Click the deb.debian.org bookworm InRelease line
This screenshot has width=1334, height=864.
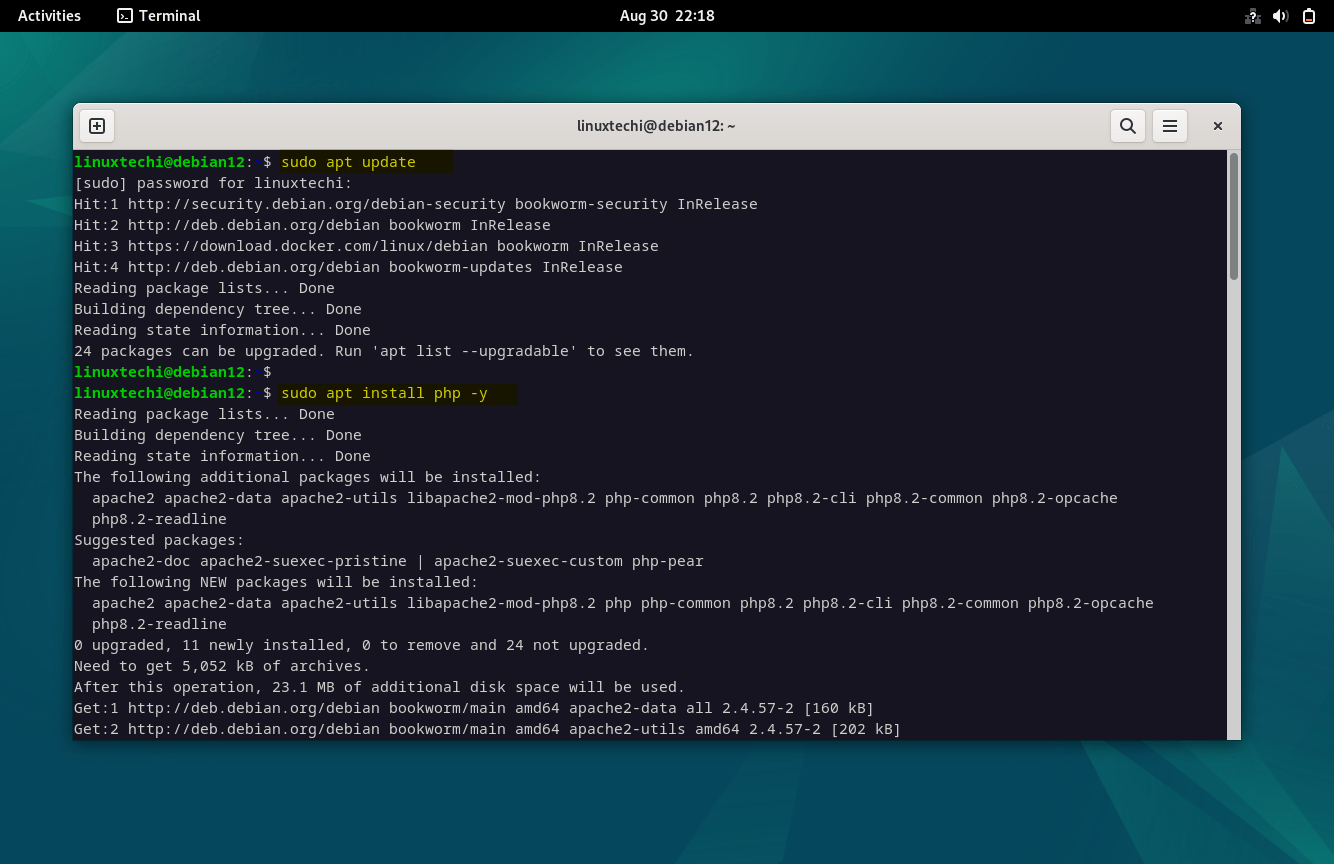pyautogui.click(x=312, y=224)
